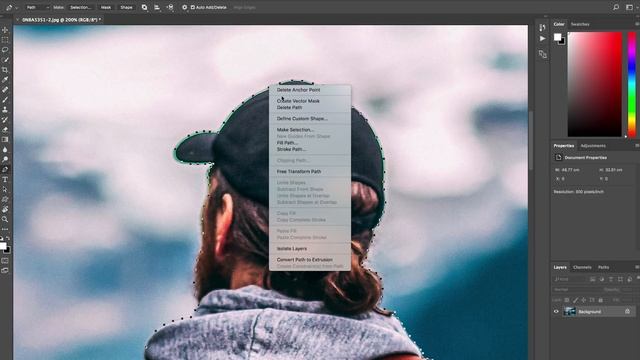This screenshot has height=360, width=640.
Task: Select the Zoom tool
Action: 5,220
